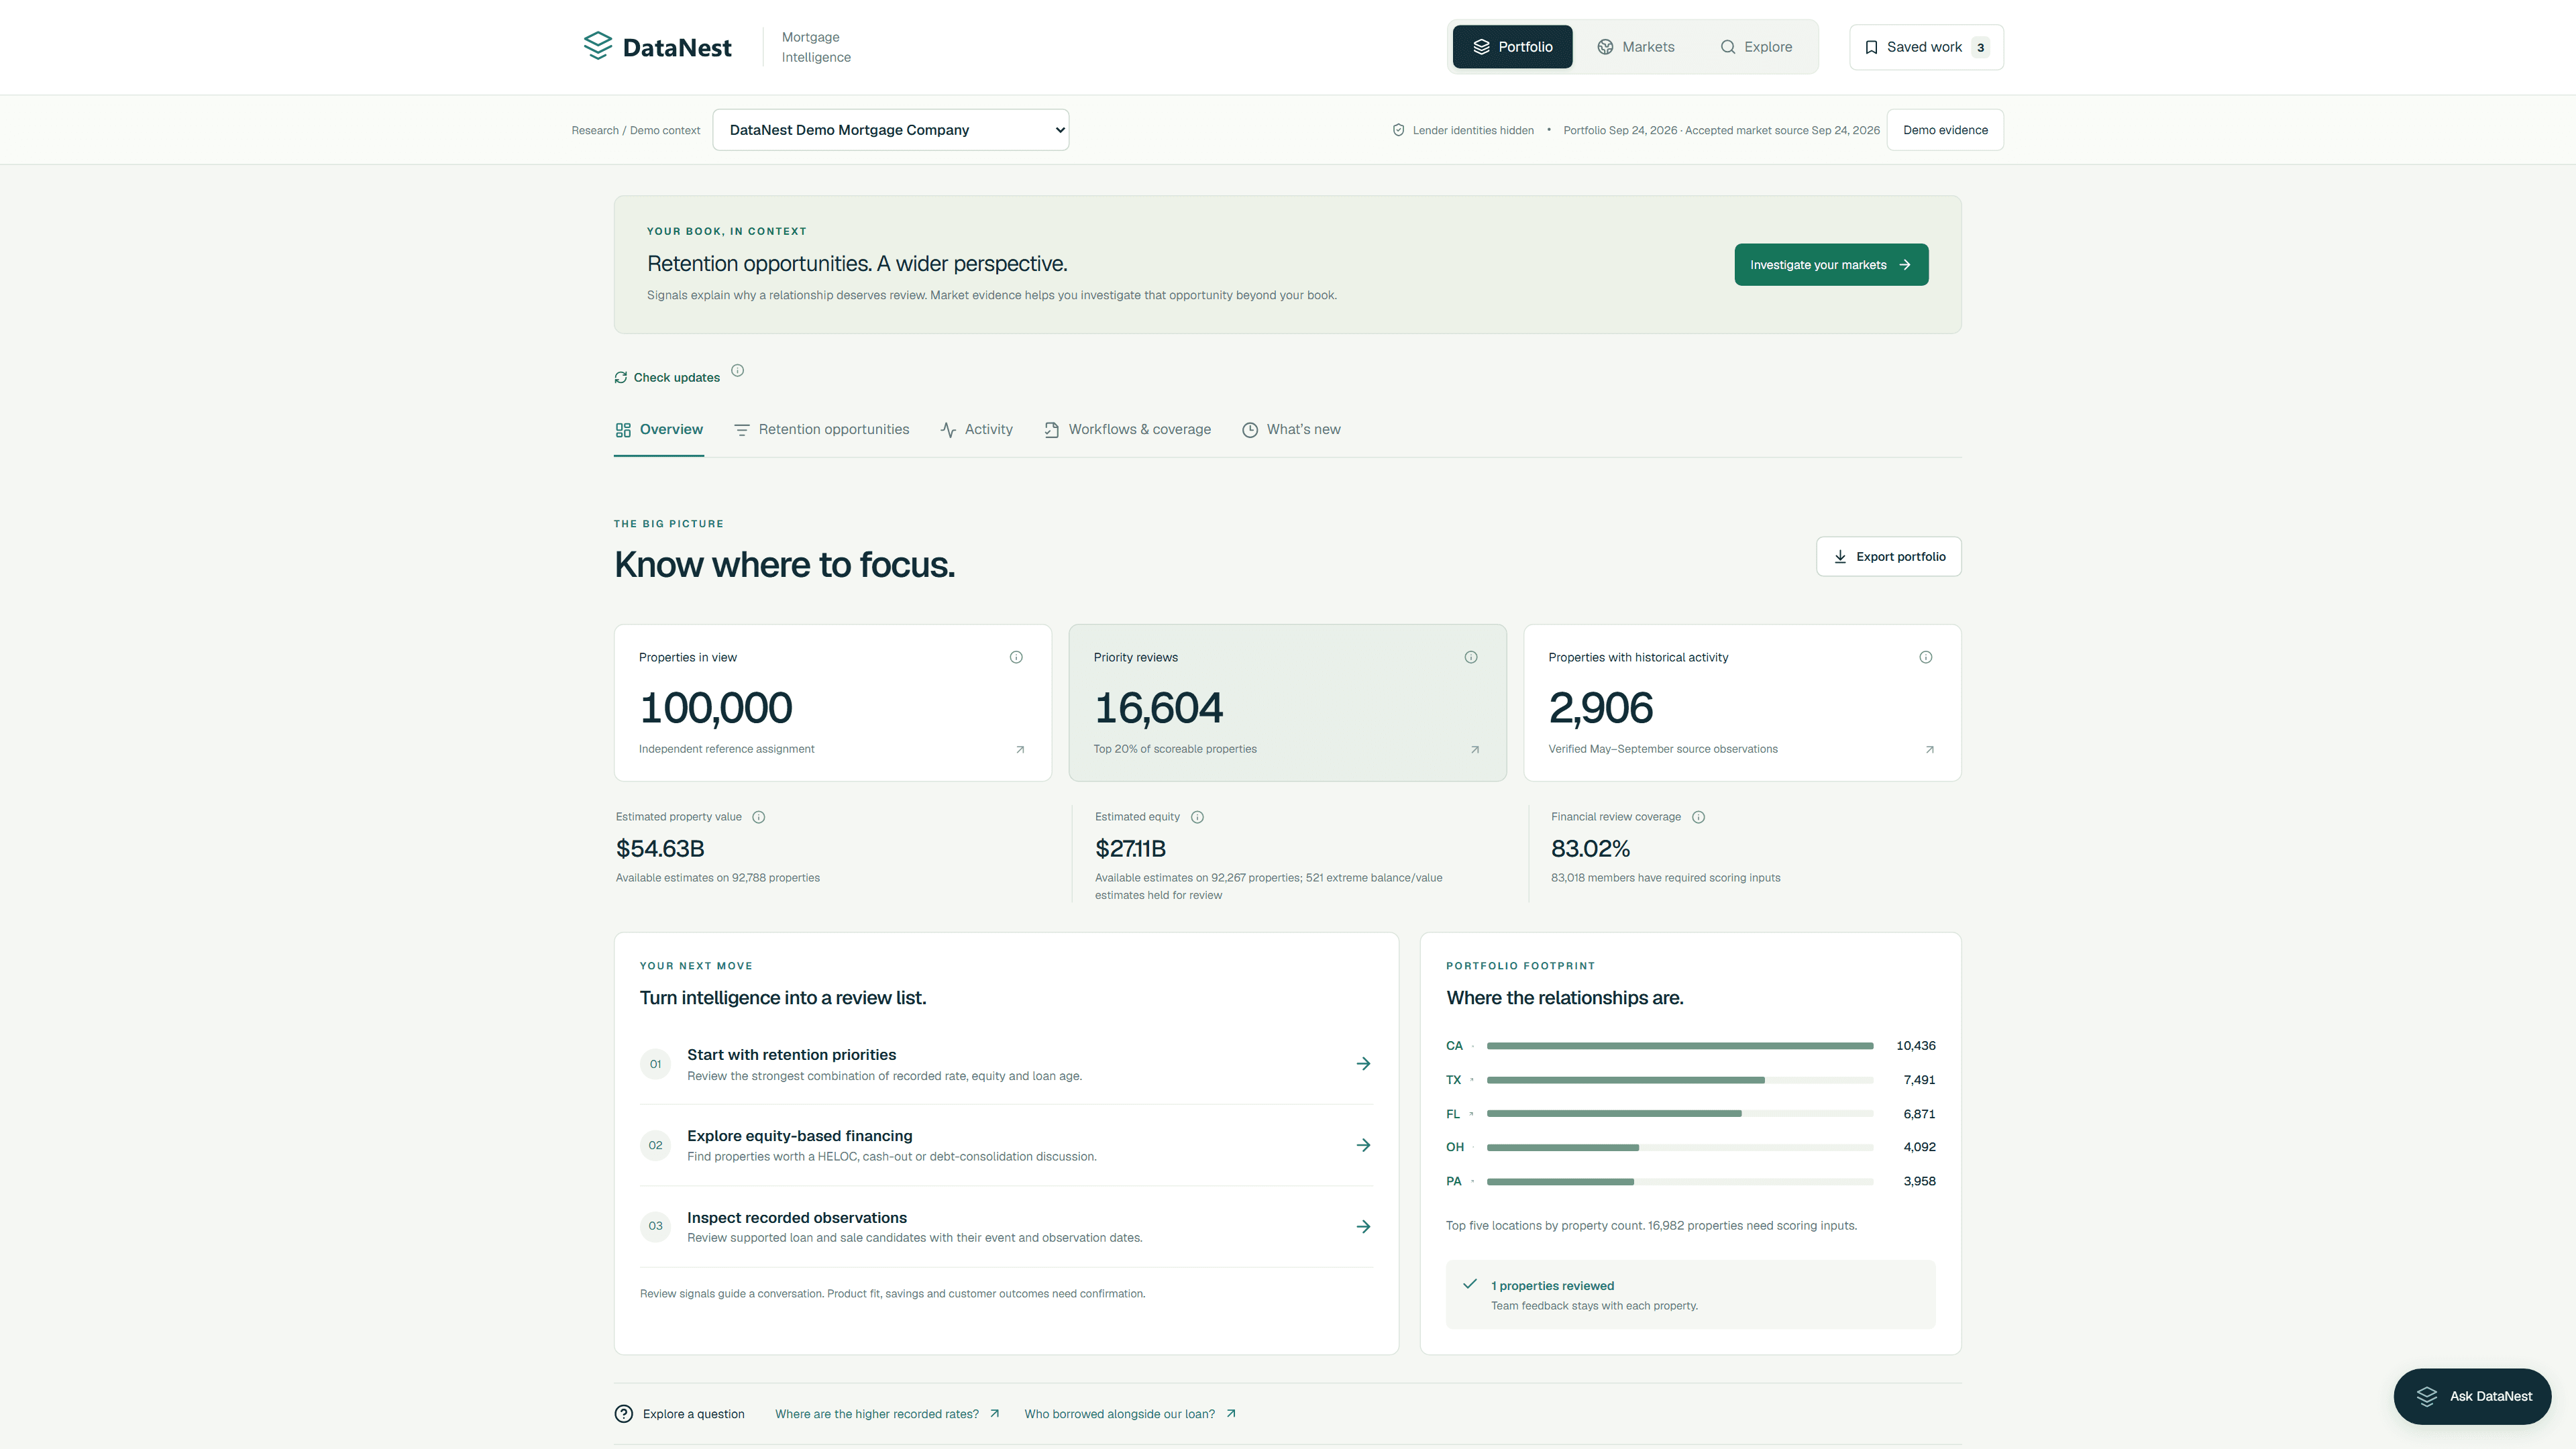Open arrow icon on historical activity card
Screen dimensions: 2576x1449
1930,749
